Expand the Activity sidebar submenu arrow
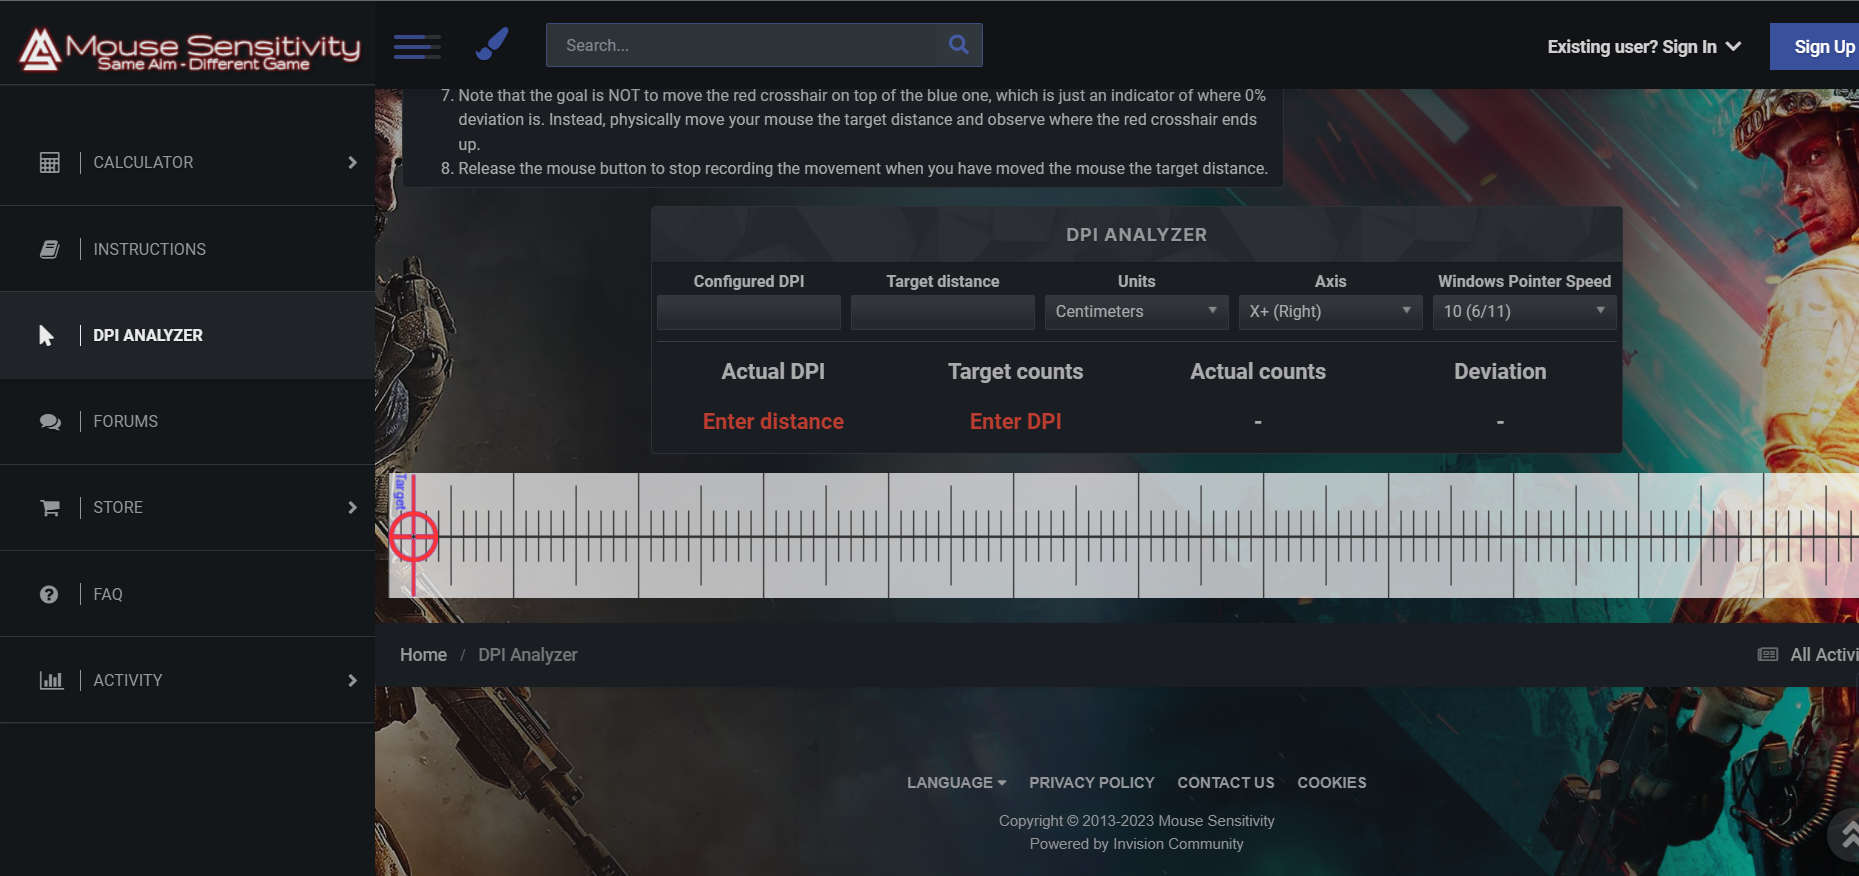 (x=352, y=681)
